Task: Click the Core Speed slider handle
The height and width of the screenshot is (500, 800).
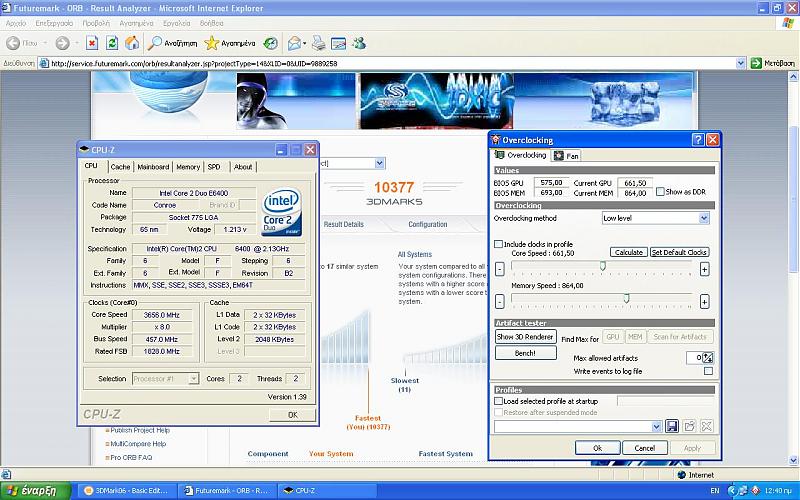Action: 603,266
